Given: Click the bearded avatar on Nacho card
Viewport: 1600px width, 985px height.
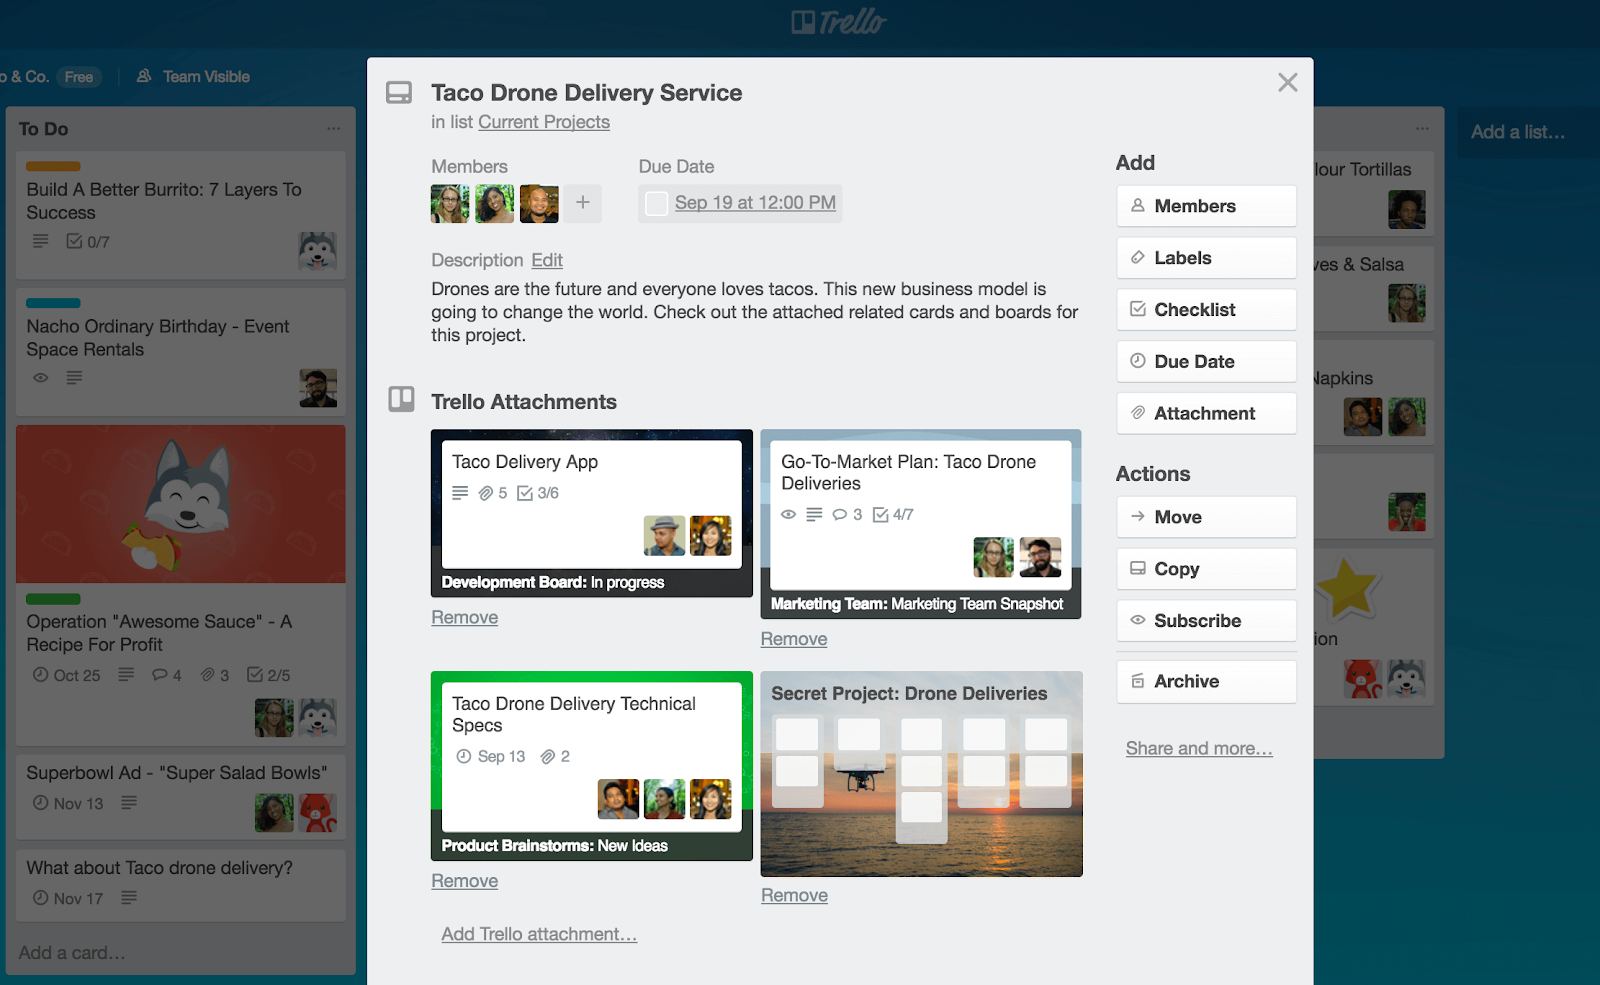Looking at the screenshot, I should (x=318, y=388).
